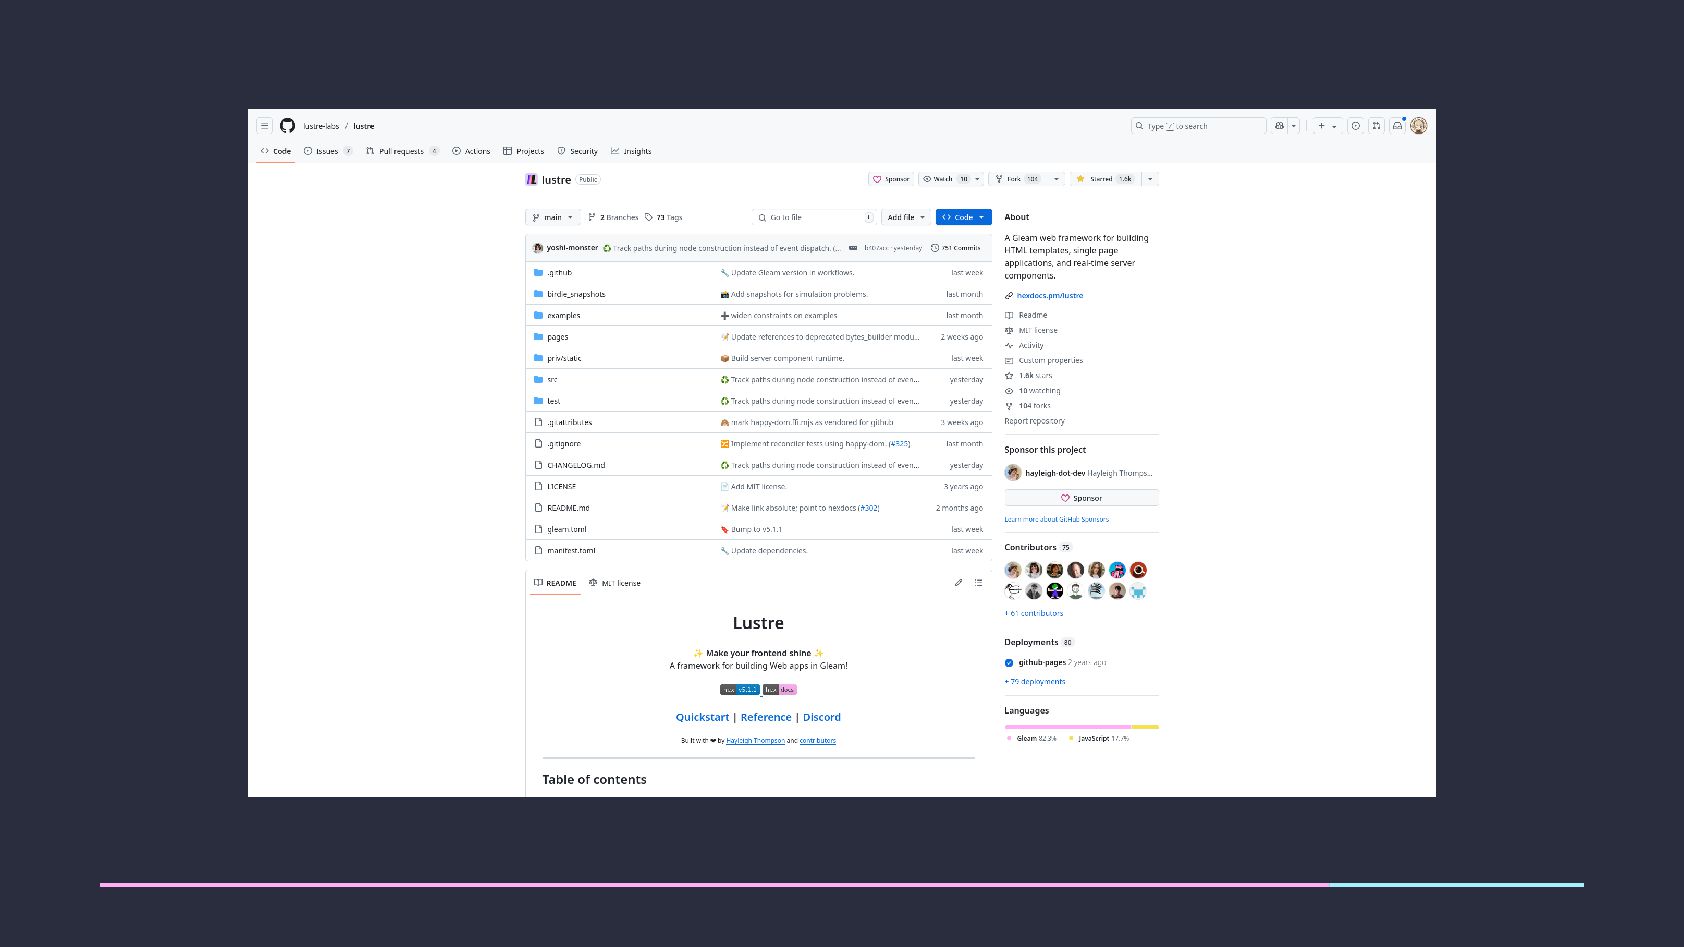
Task: Click the pages folder icon
Action: point(538,337)
